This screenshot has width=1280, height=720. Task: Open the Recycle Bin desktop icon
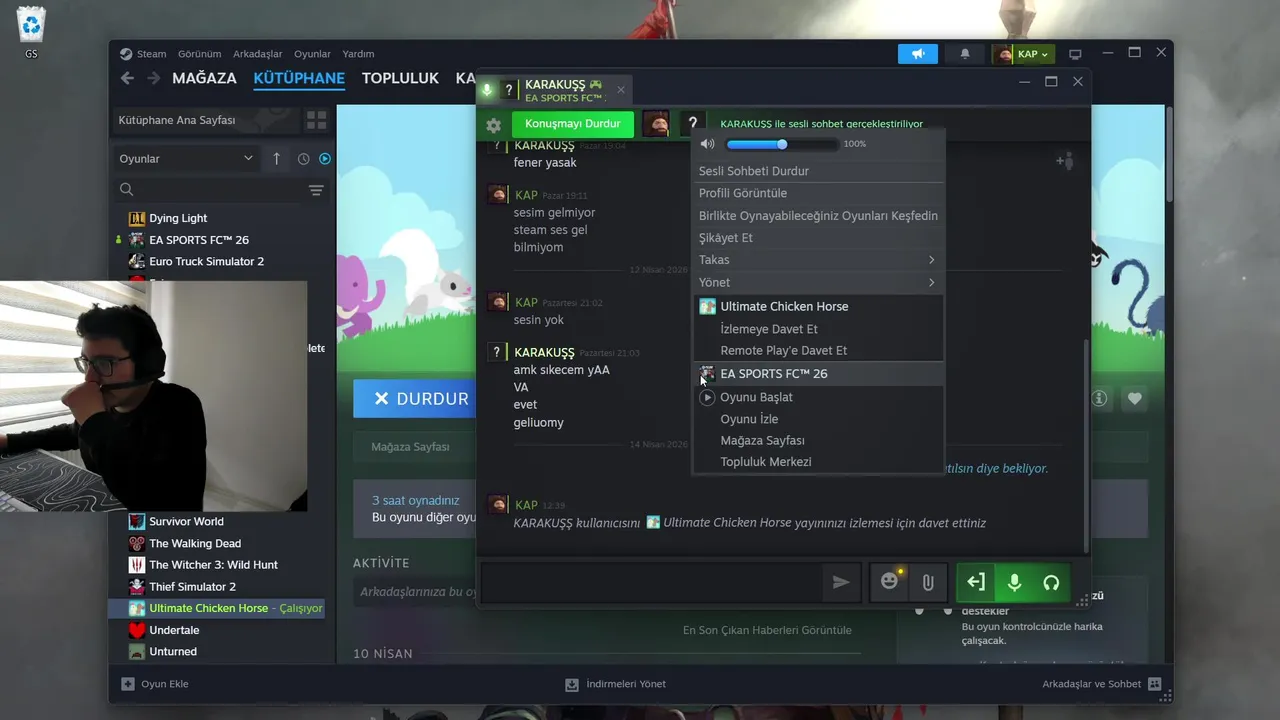point(31,26)
